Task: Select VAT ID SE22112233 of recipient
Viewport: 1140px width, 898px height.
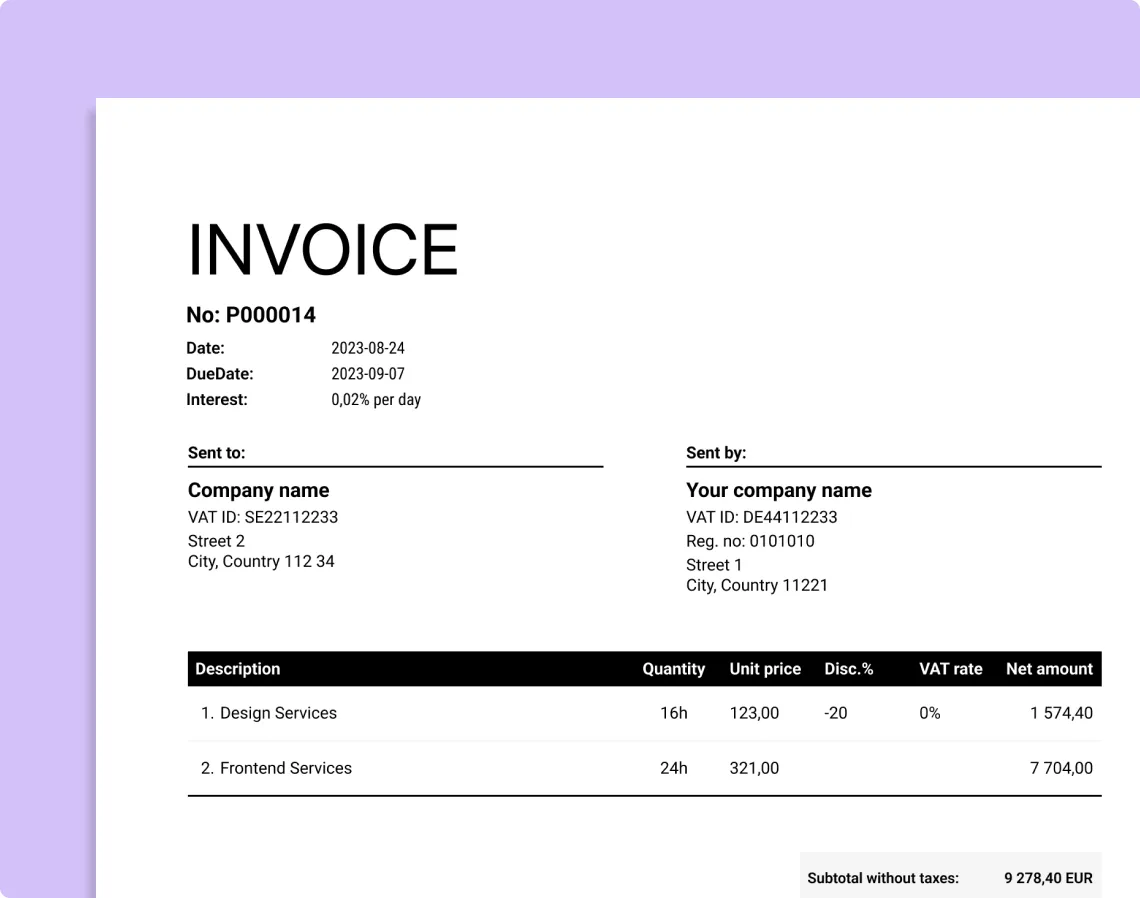Action: coord(262,517)
